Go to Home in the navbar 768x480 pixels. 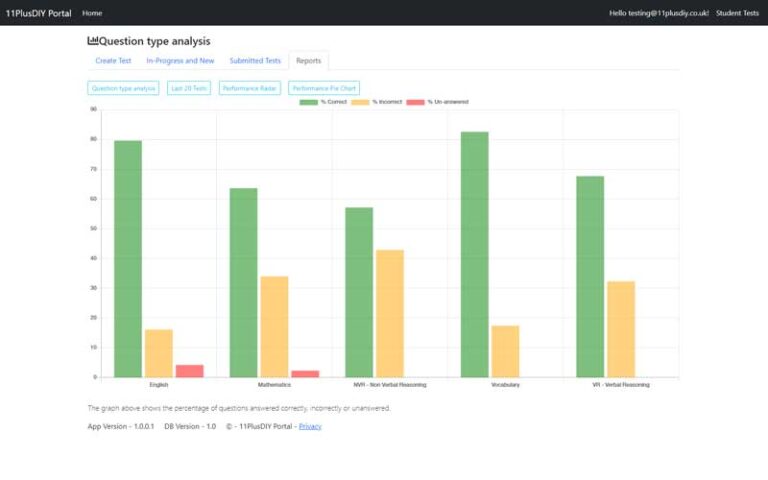(x=92, y=13)
